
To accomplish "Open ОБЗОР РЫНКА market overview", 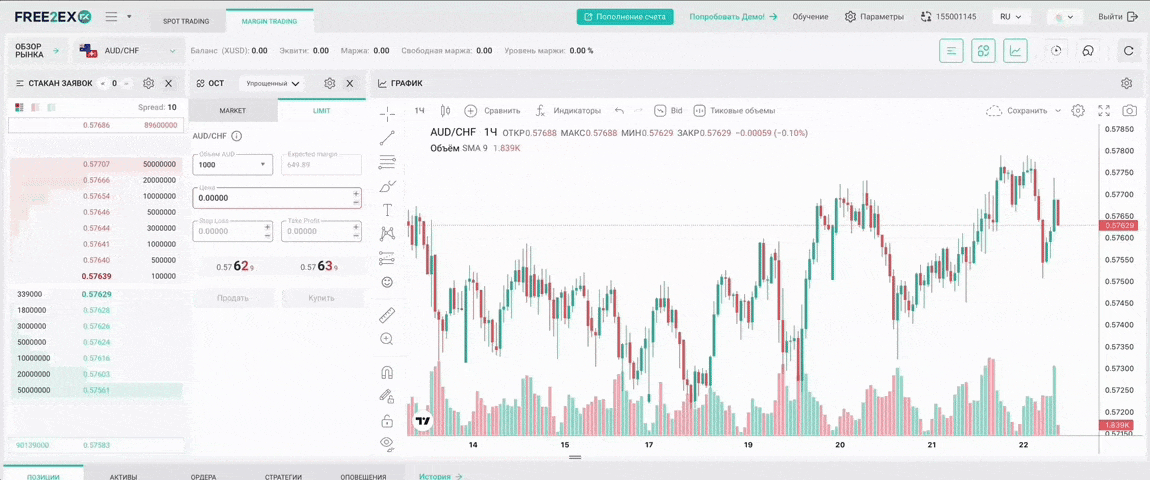I will 37,51.
